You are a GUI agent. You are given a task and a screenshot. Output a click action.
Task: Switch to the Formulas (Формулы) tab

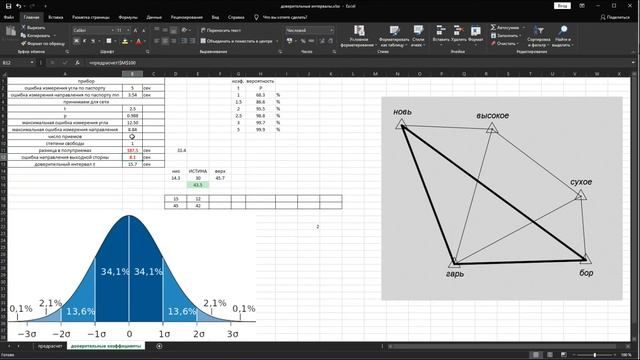tap(128, 17)
